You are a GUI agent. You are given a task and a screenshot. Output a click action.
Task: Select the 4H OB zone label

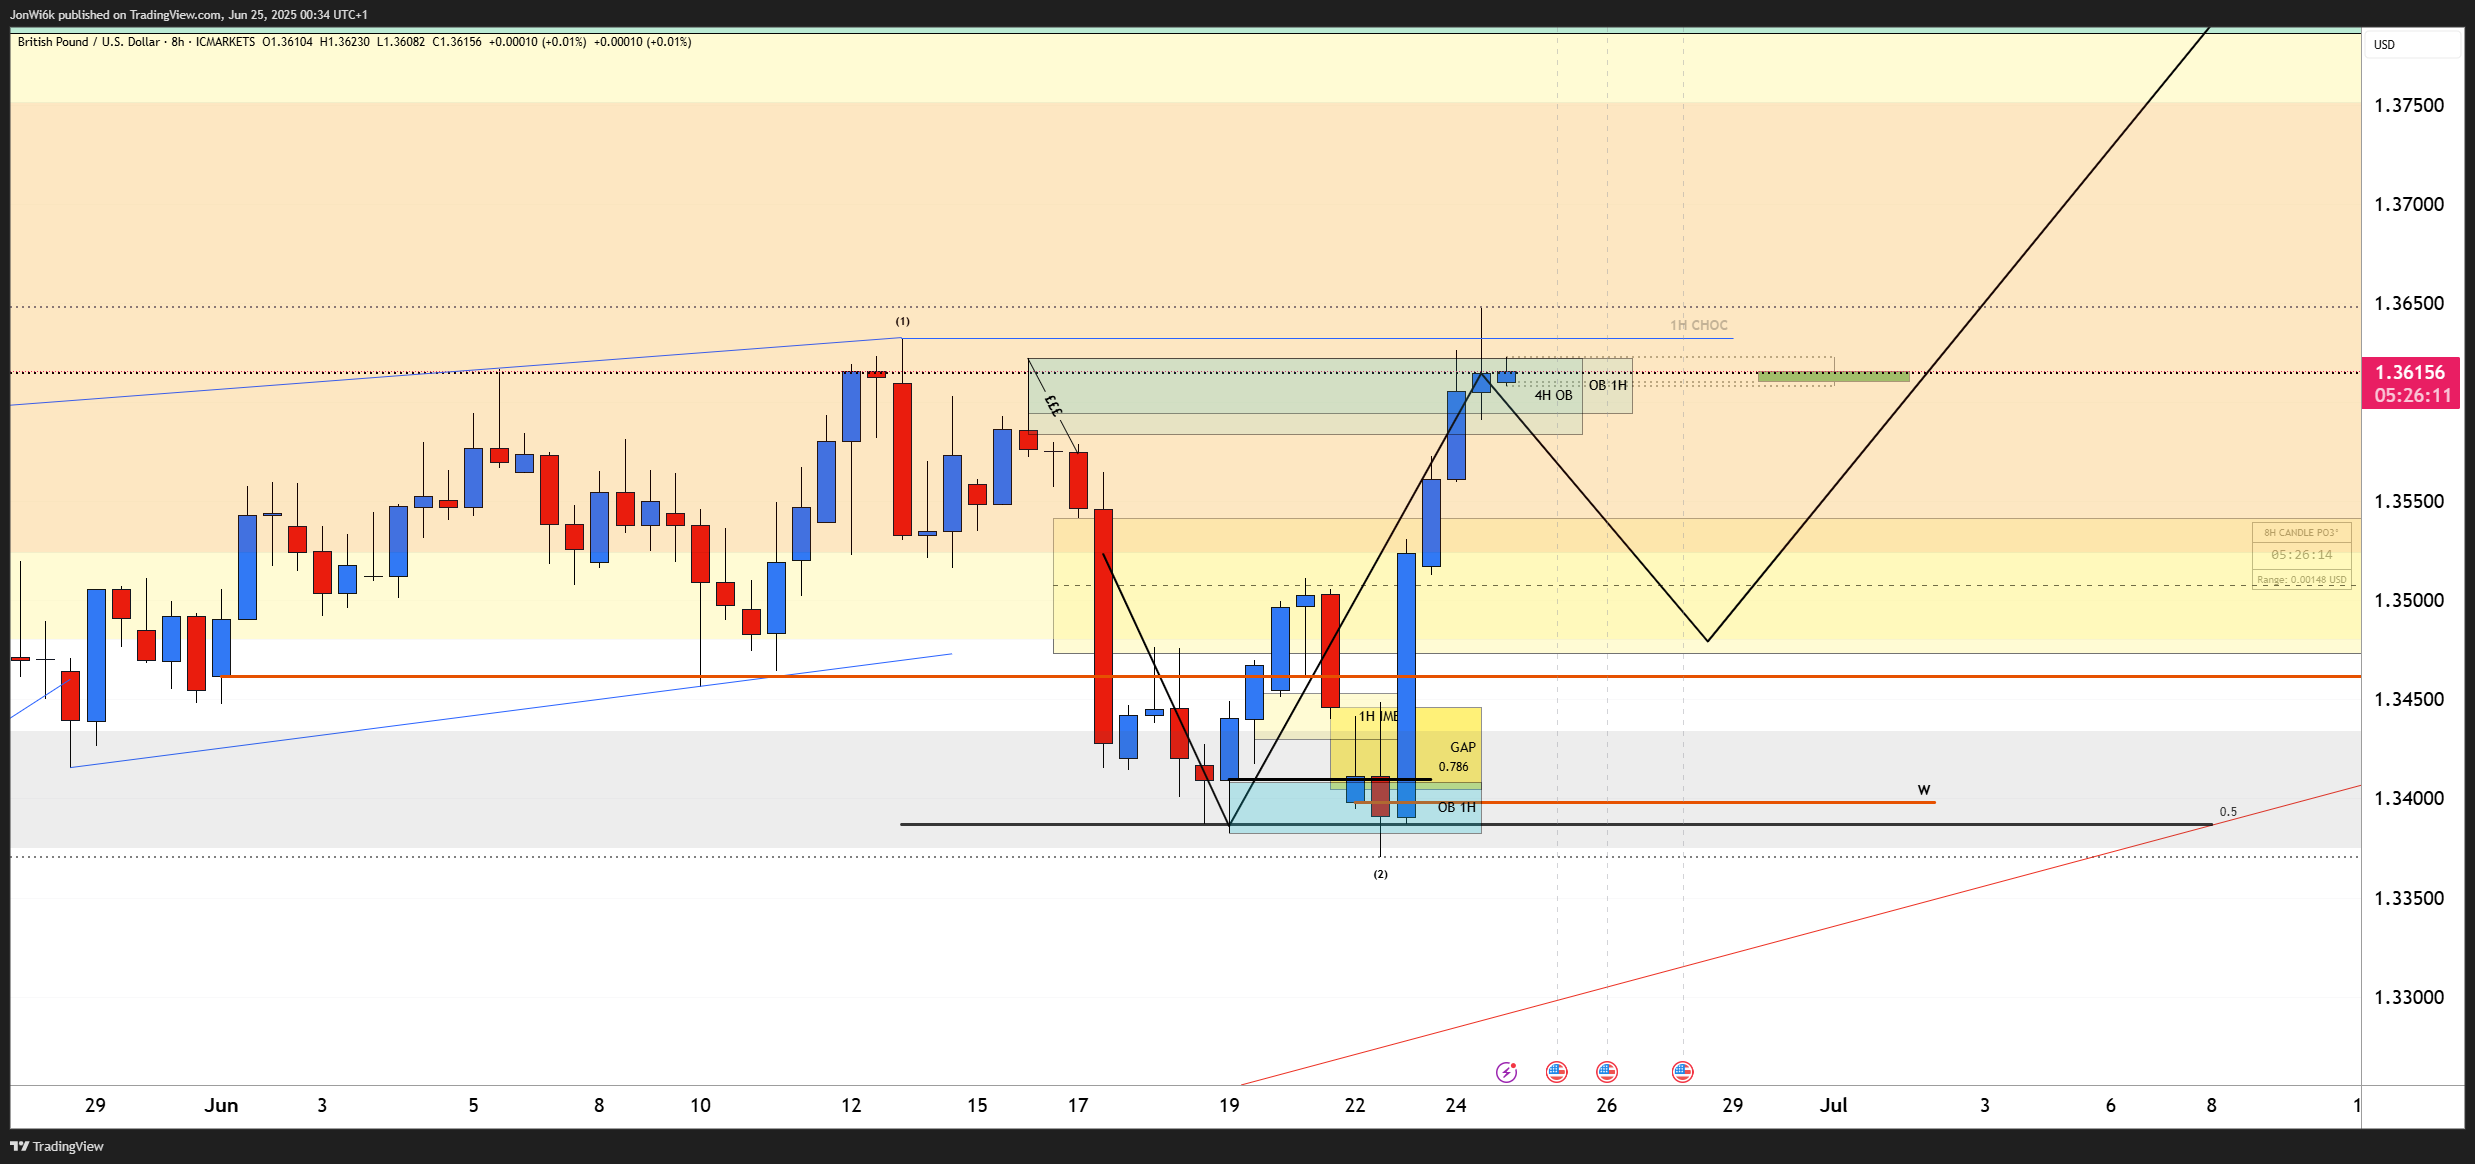1553,396
